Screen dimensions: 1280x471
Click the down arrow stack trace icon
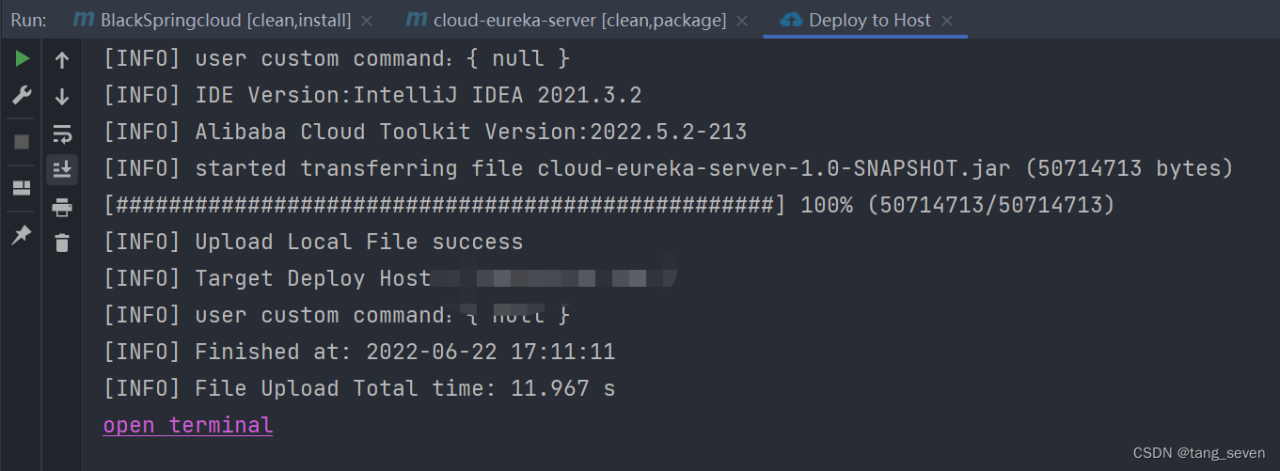[x=62, y=97]
